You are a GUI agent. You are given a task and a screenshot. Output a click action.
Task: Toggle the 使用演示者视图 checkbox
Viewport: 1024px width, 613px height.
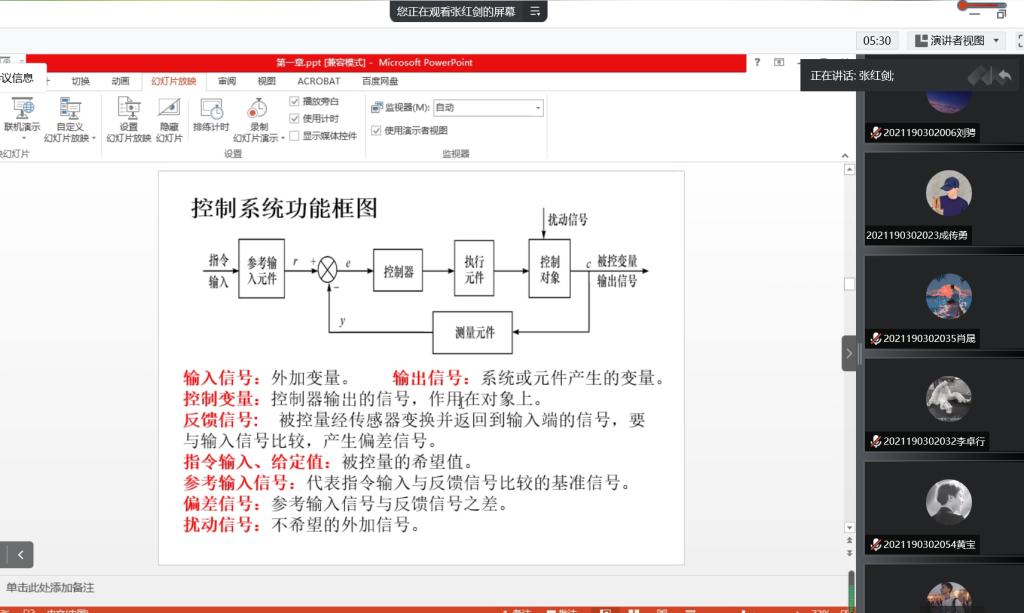[376, 130]
